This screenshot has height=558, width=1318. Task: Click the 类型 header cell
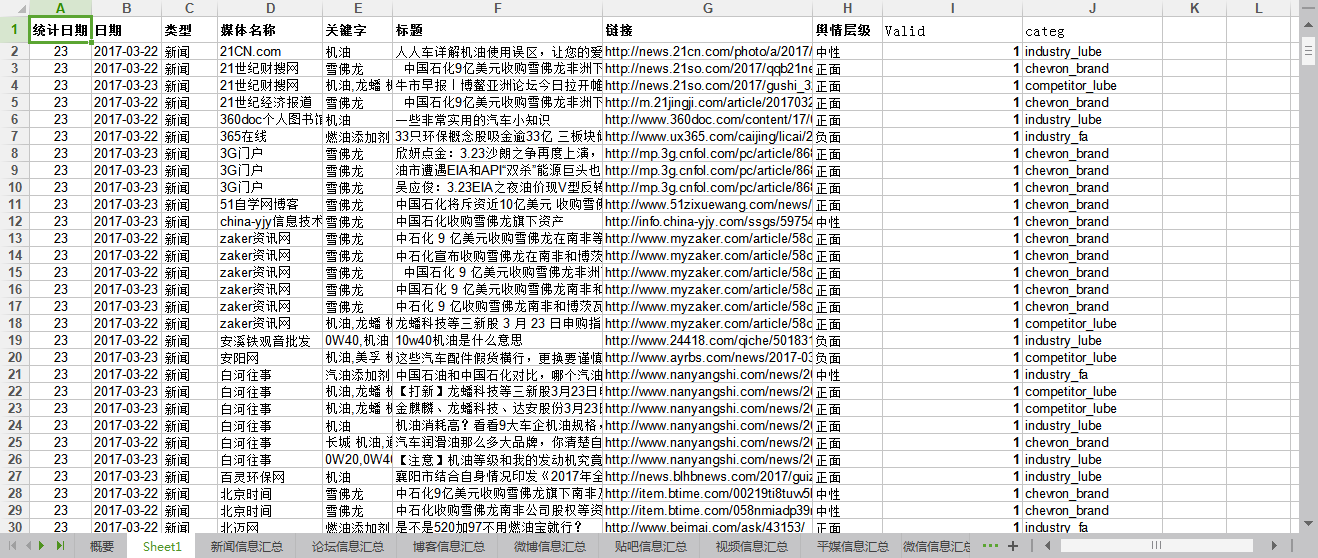(x=190, y=30)
